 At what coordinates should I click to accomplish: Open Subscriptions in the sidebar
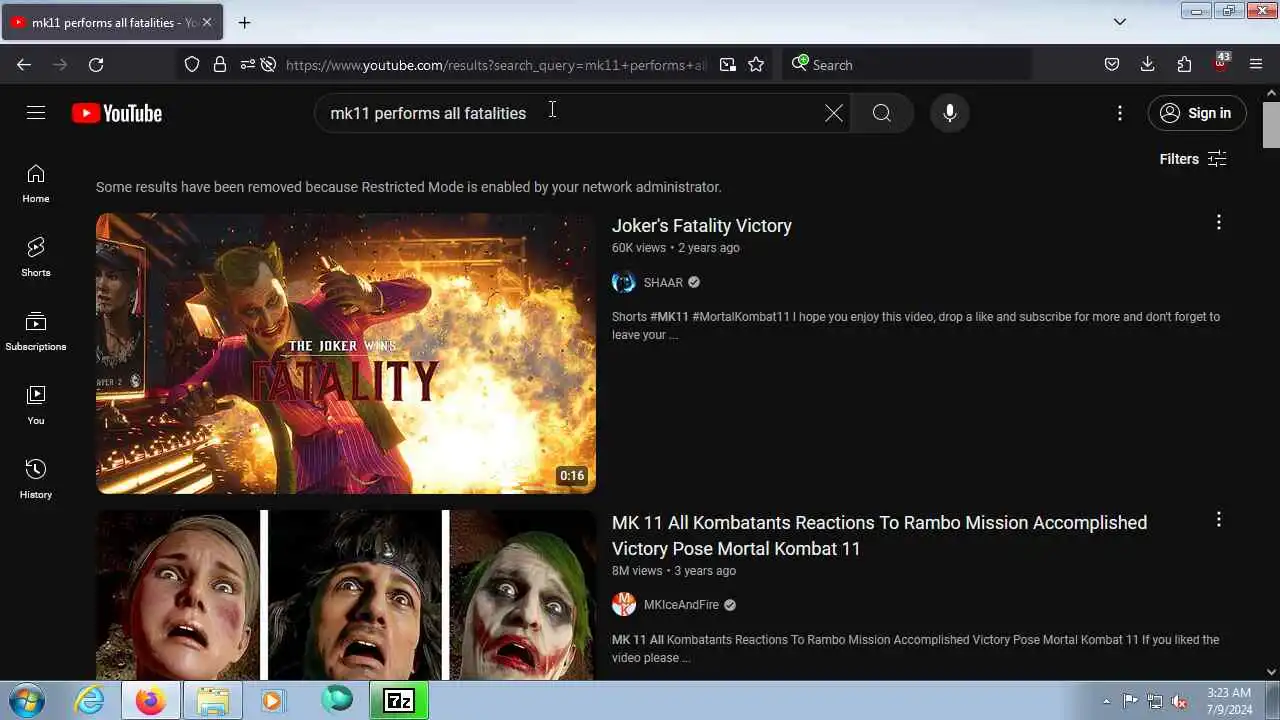[x=36, y=332]
